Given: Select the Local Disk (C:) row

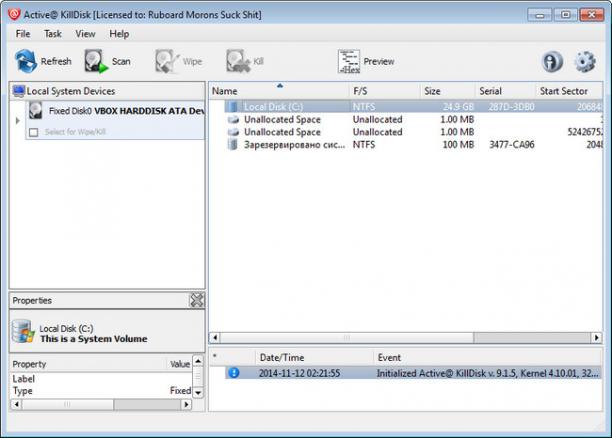Looking at the screenshot, I should pos(413,107).
